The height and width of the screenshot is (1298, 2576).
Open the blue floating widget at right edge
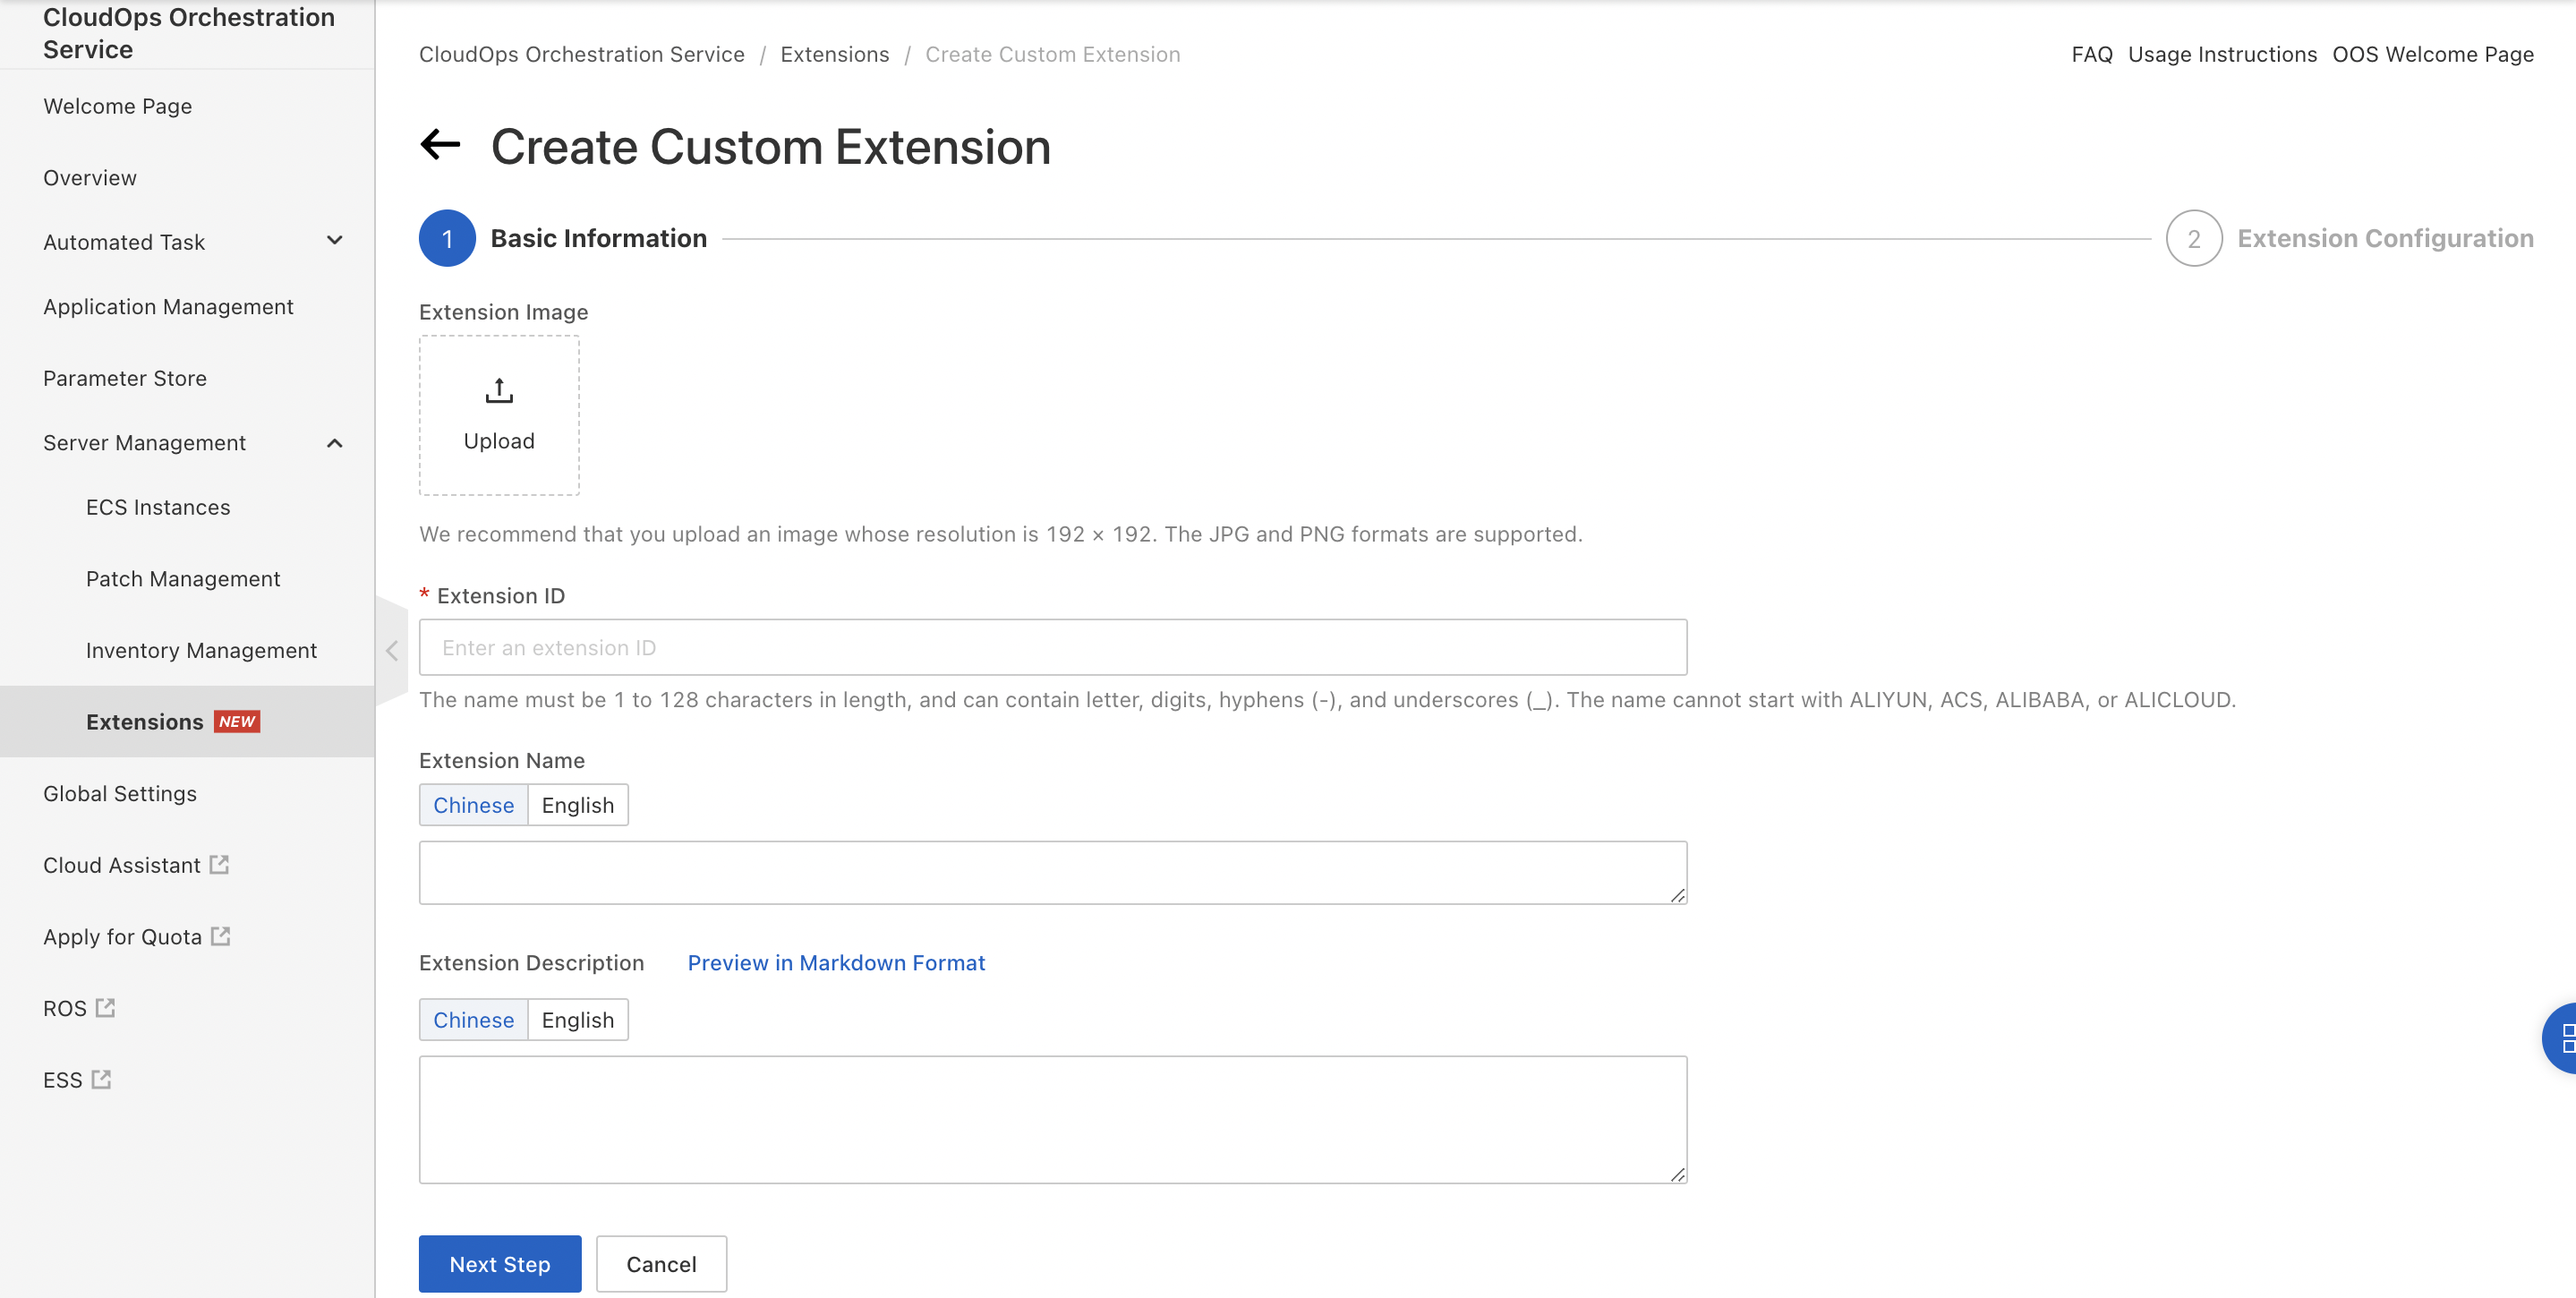pyautogui.click(x=2561, y=1038)
